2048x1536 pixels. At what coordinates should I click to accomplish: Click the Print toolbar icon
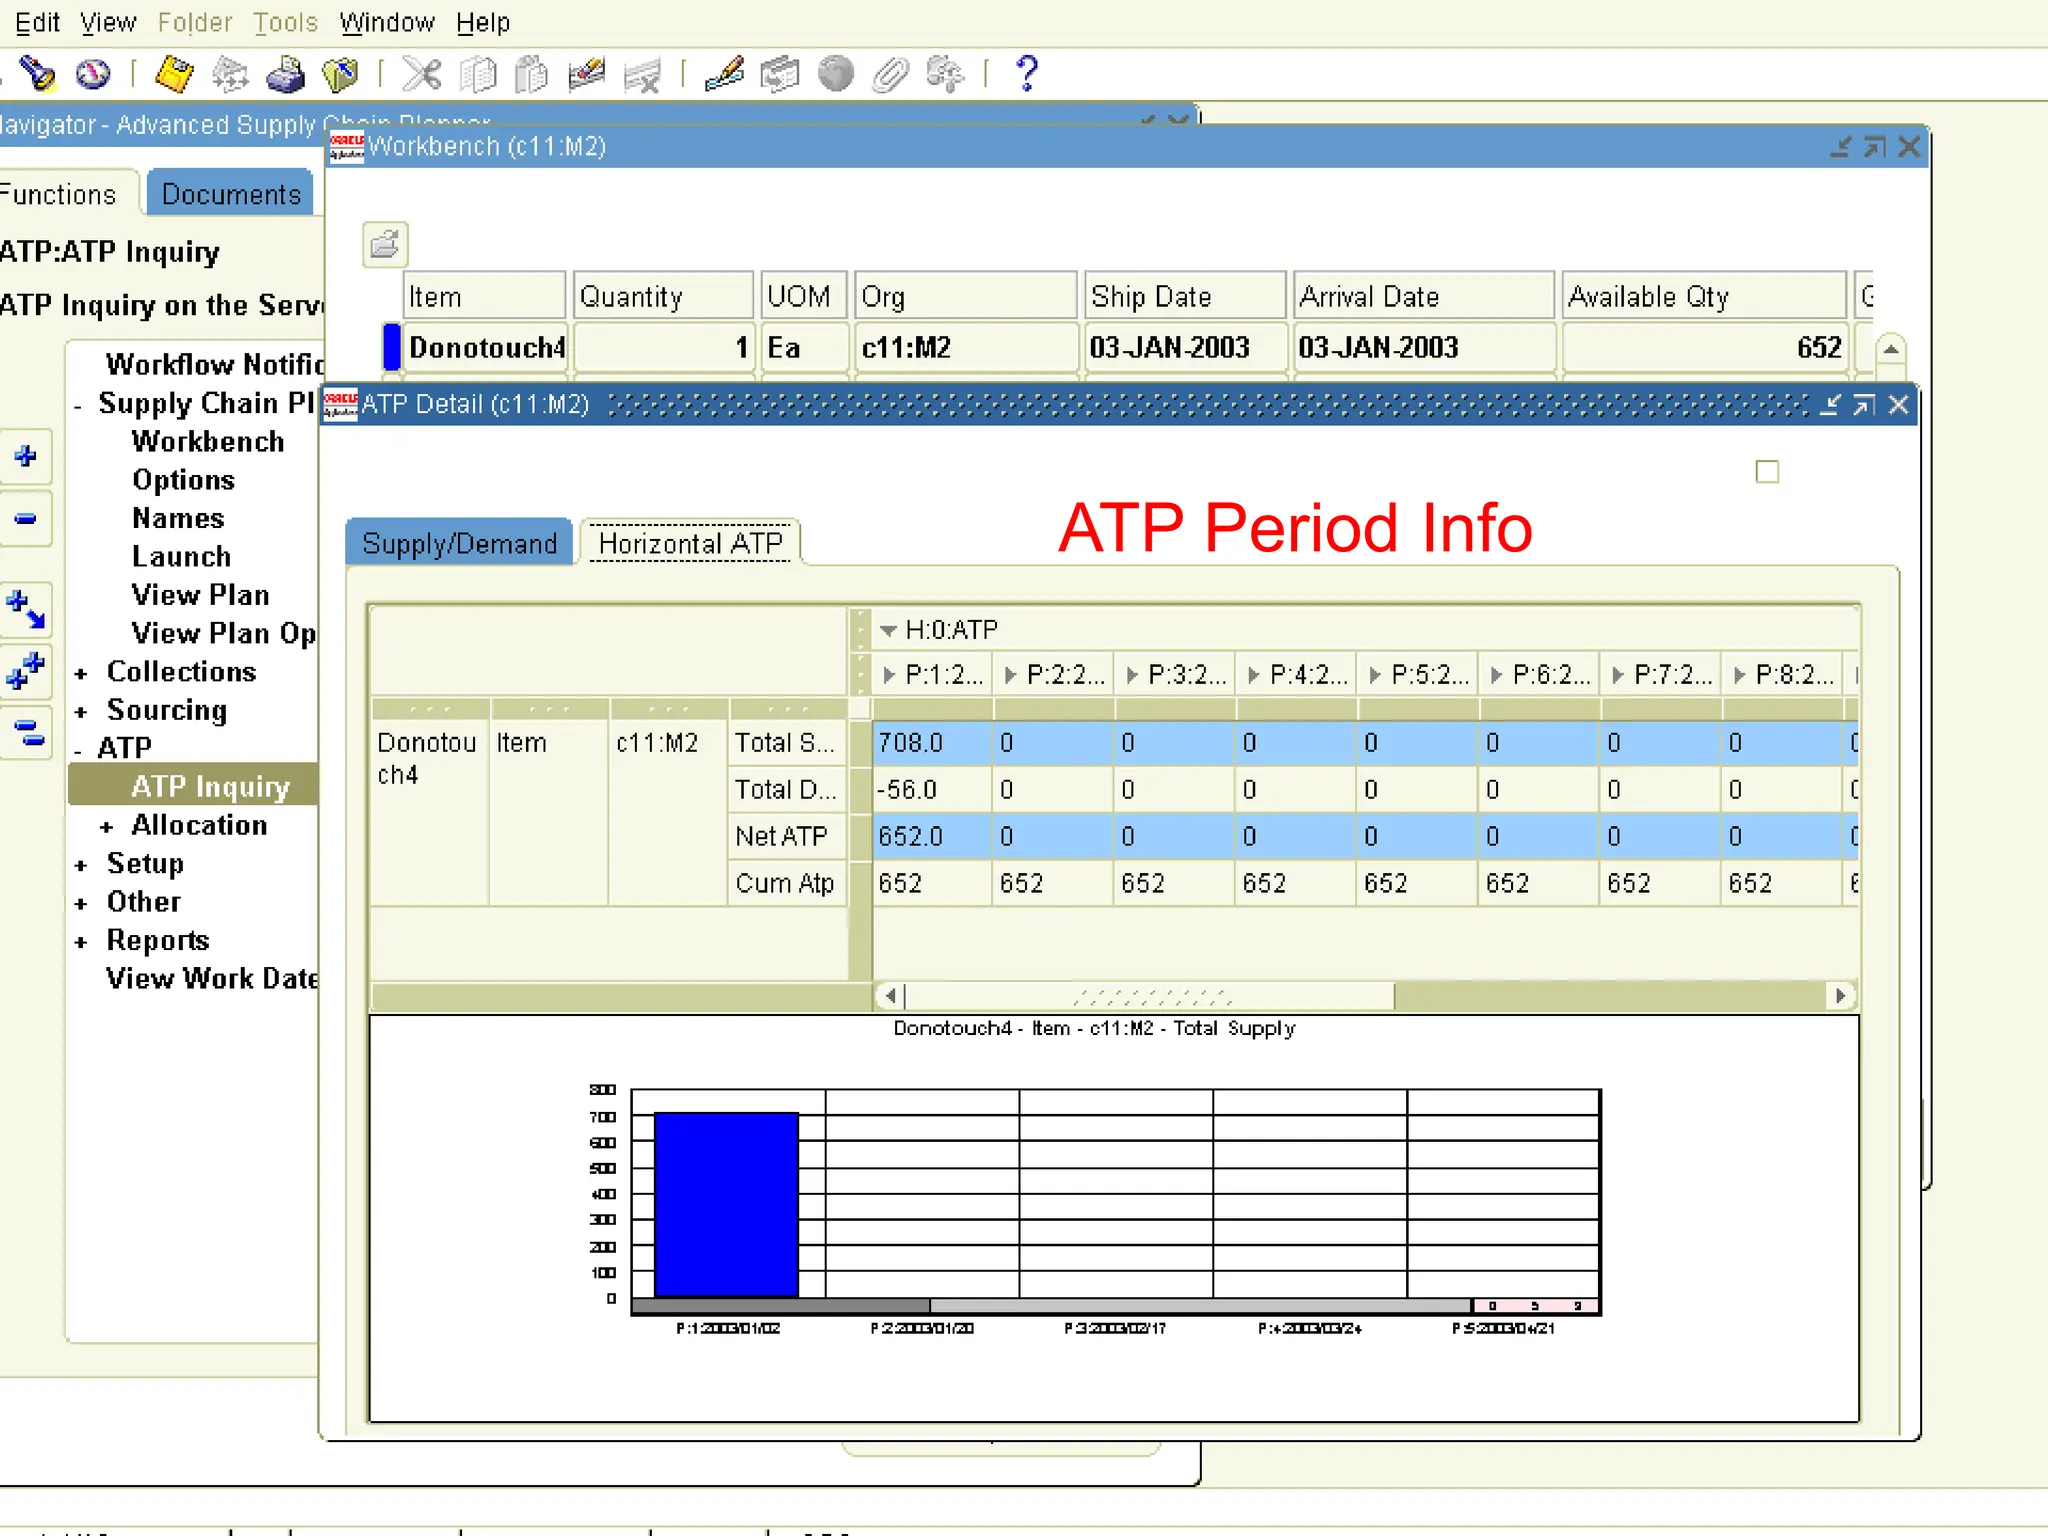(285, 74)
